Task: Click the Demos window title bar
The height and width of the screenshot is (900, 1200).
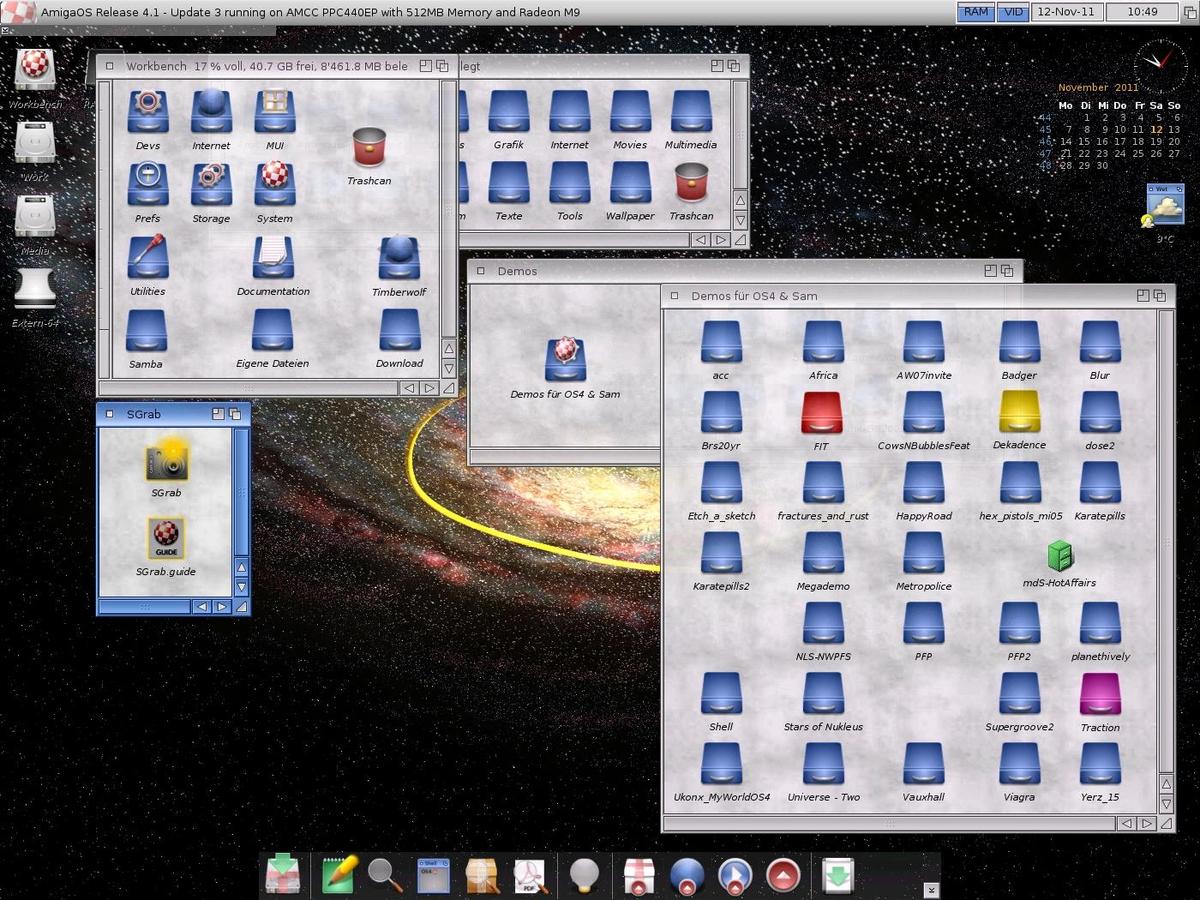Action: (x=745, y=271)
